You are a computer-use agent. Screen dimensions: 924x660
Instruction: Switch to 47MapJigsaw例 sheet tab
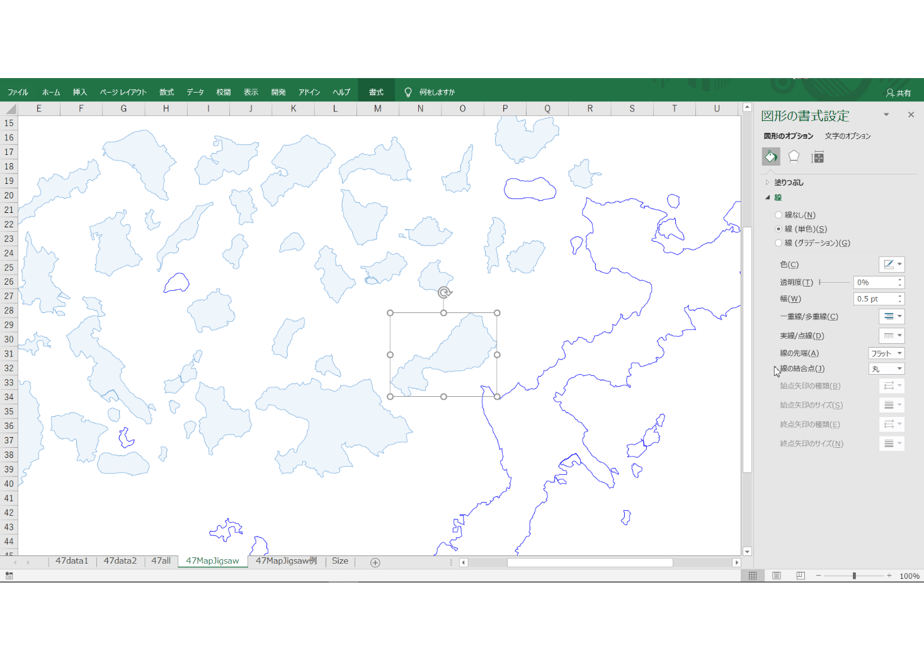286,561
